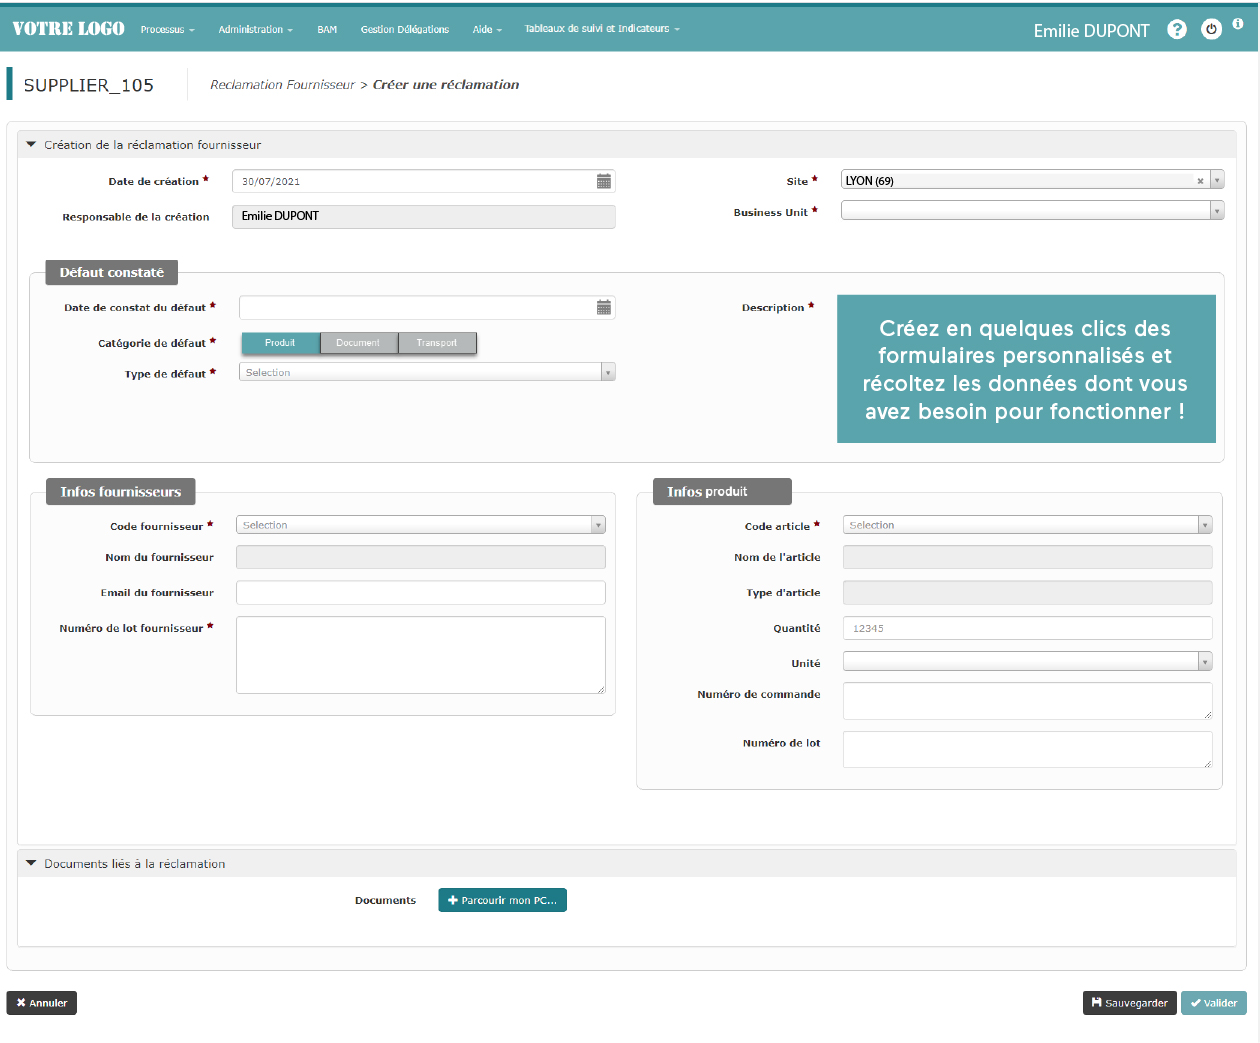The height and width of the screenshot is (1043, 1260).
Task: Select Transport as defect category
Action: click(x=437, y=342)
